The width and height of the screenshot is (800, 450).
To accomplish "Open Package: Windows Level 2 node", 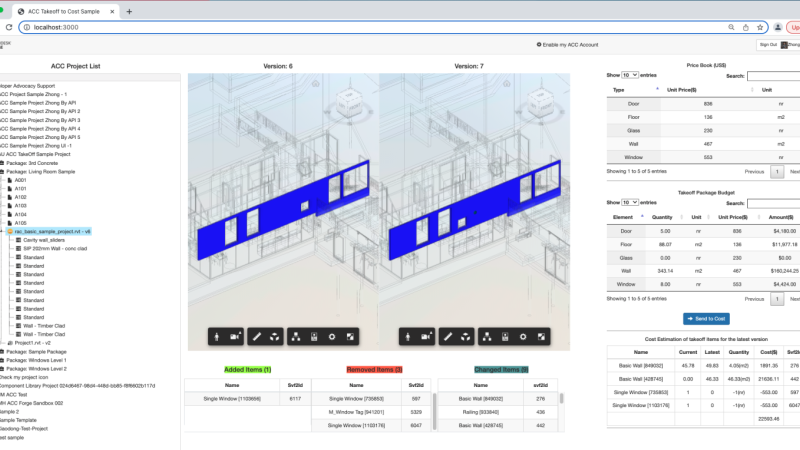I will (36, 369).
